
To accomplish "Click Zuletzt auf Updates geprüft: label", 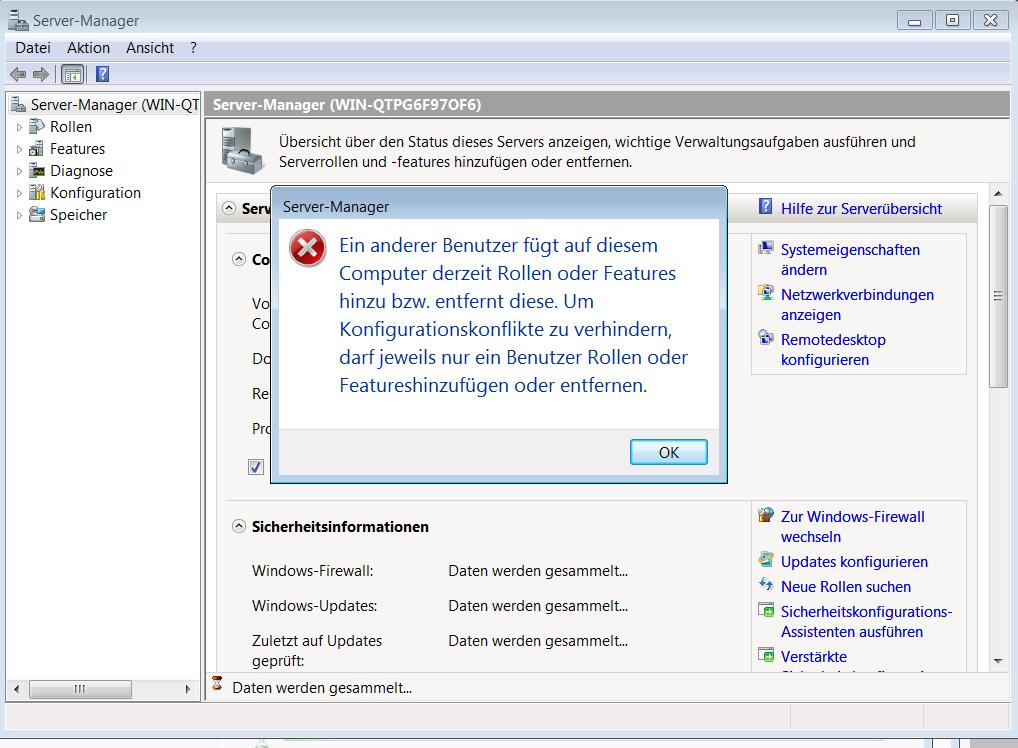I will coord(317,651).
